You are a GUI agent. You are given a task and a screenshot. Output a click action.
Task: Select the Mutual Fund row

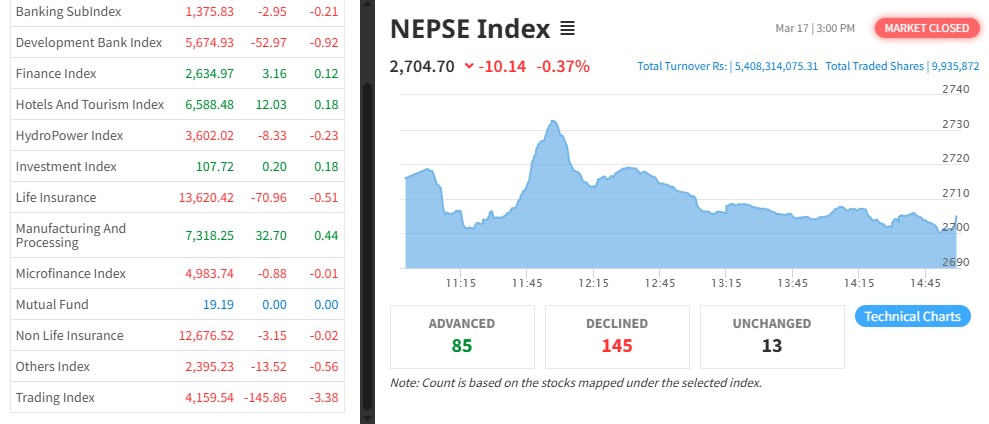pos(52,304)
